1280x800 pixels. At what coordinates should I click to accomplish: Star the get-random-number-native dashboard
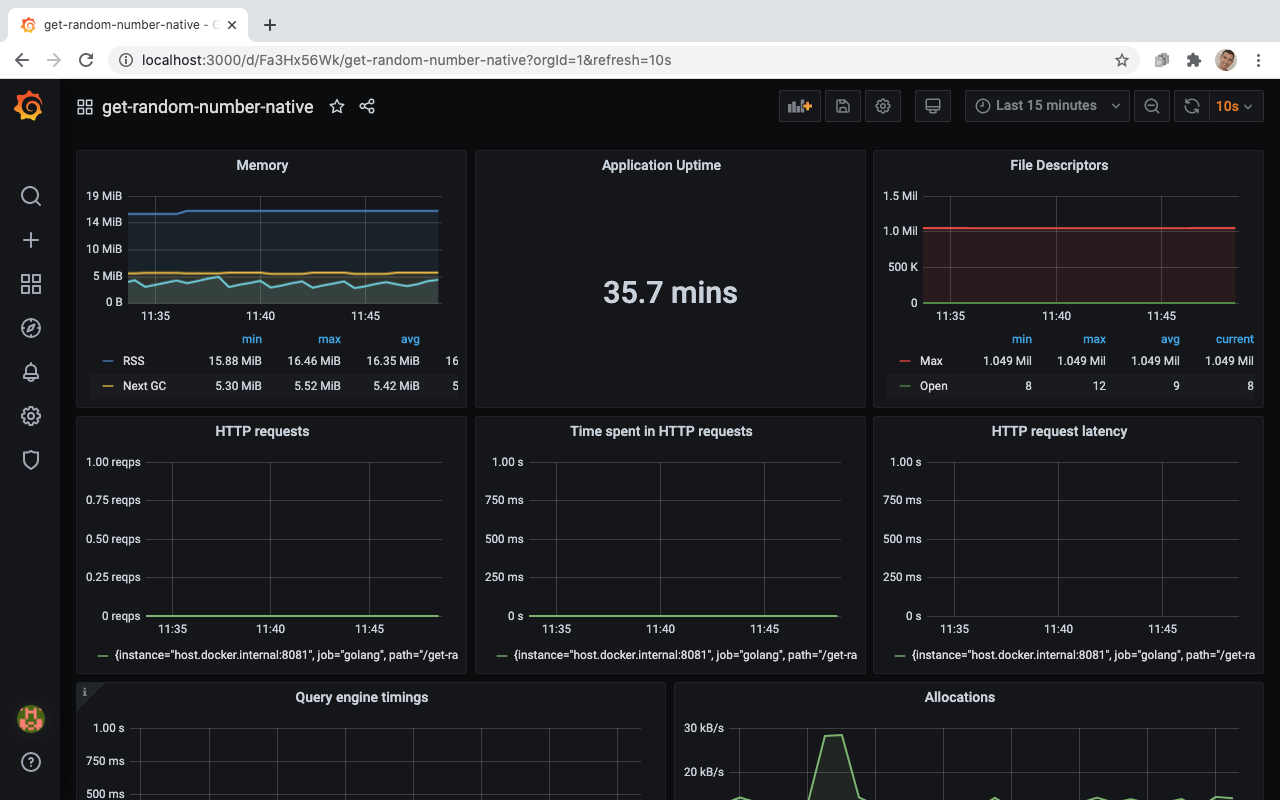click(x=337, y=106)
